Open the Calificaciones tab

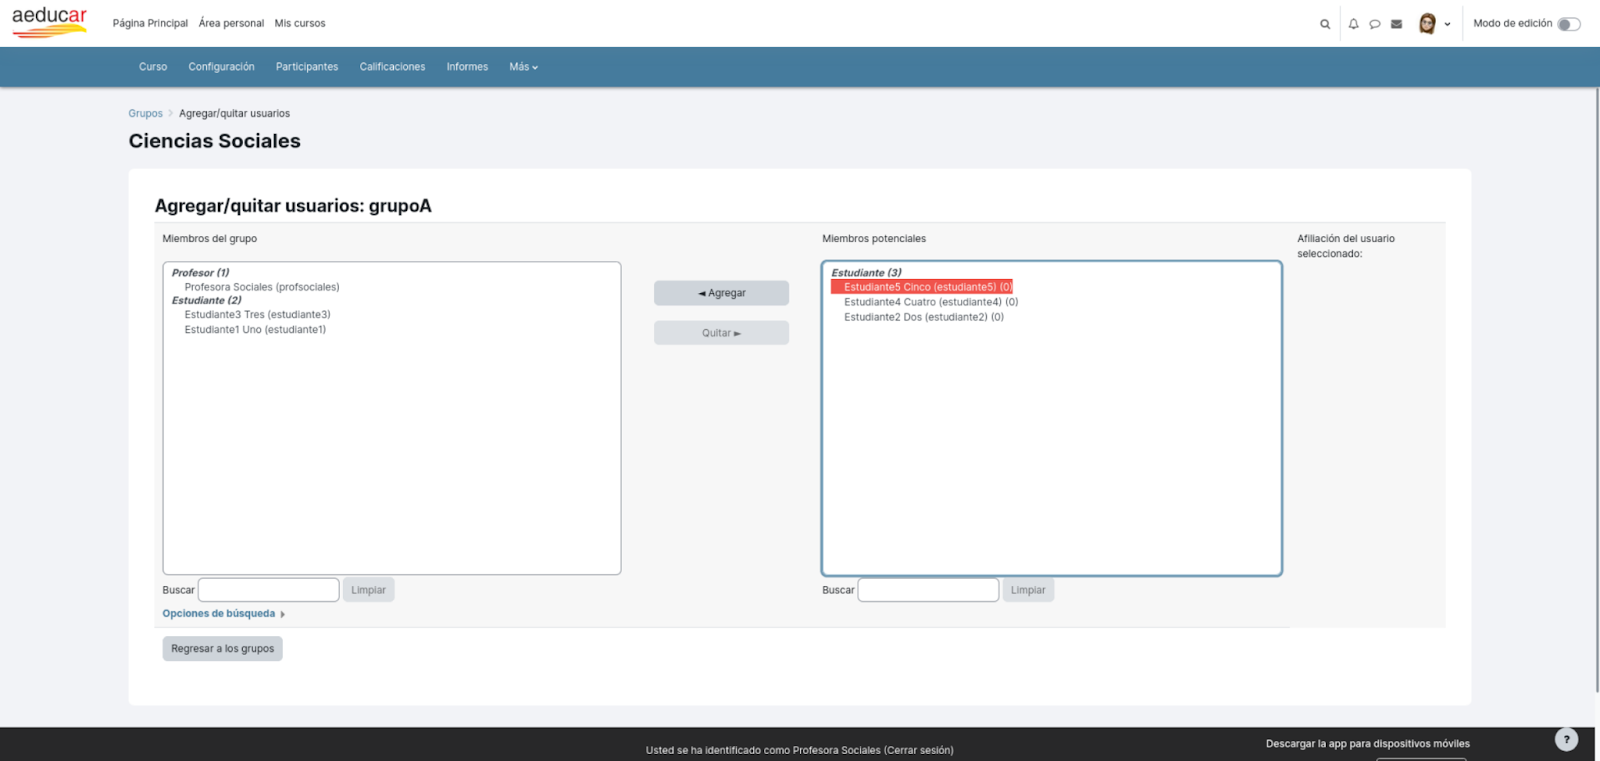click(x=392, y=67)
